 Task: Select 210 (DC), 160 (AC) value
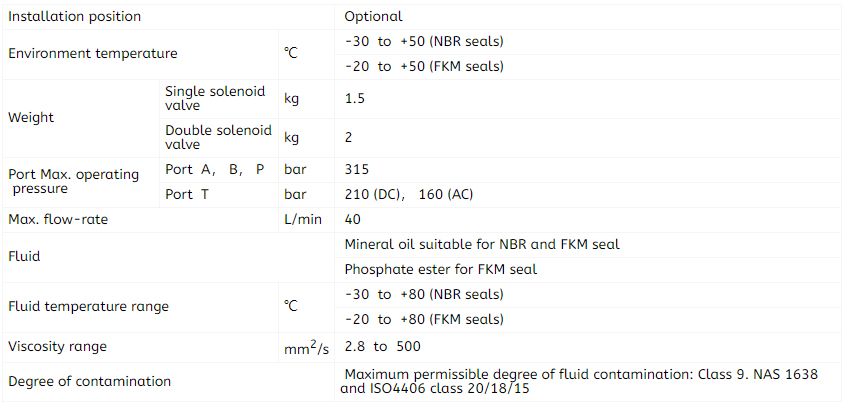point(409,194)
